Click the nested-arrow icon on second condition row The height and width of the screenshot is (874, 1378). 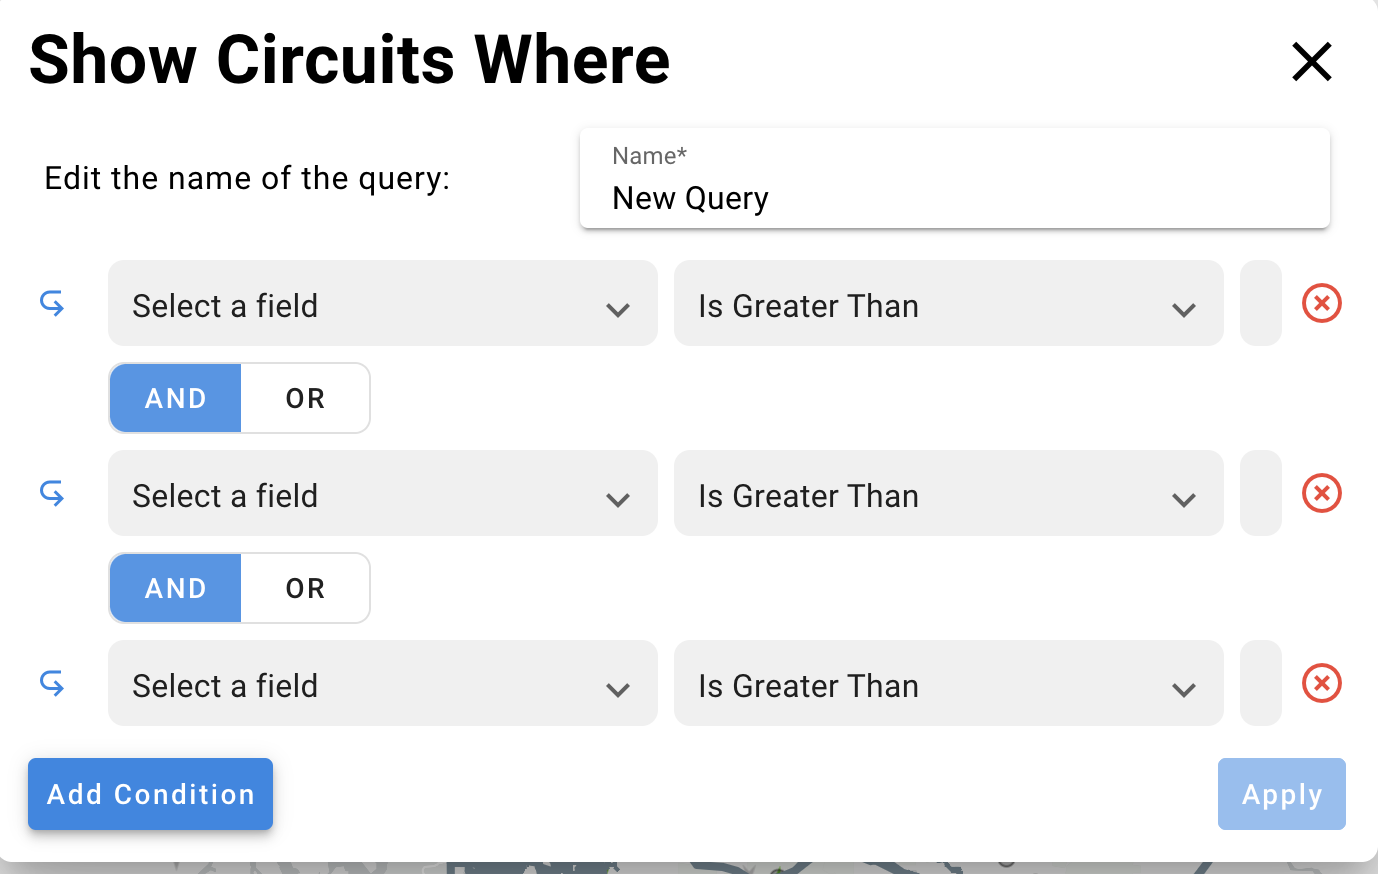point(52,493)
